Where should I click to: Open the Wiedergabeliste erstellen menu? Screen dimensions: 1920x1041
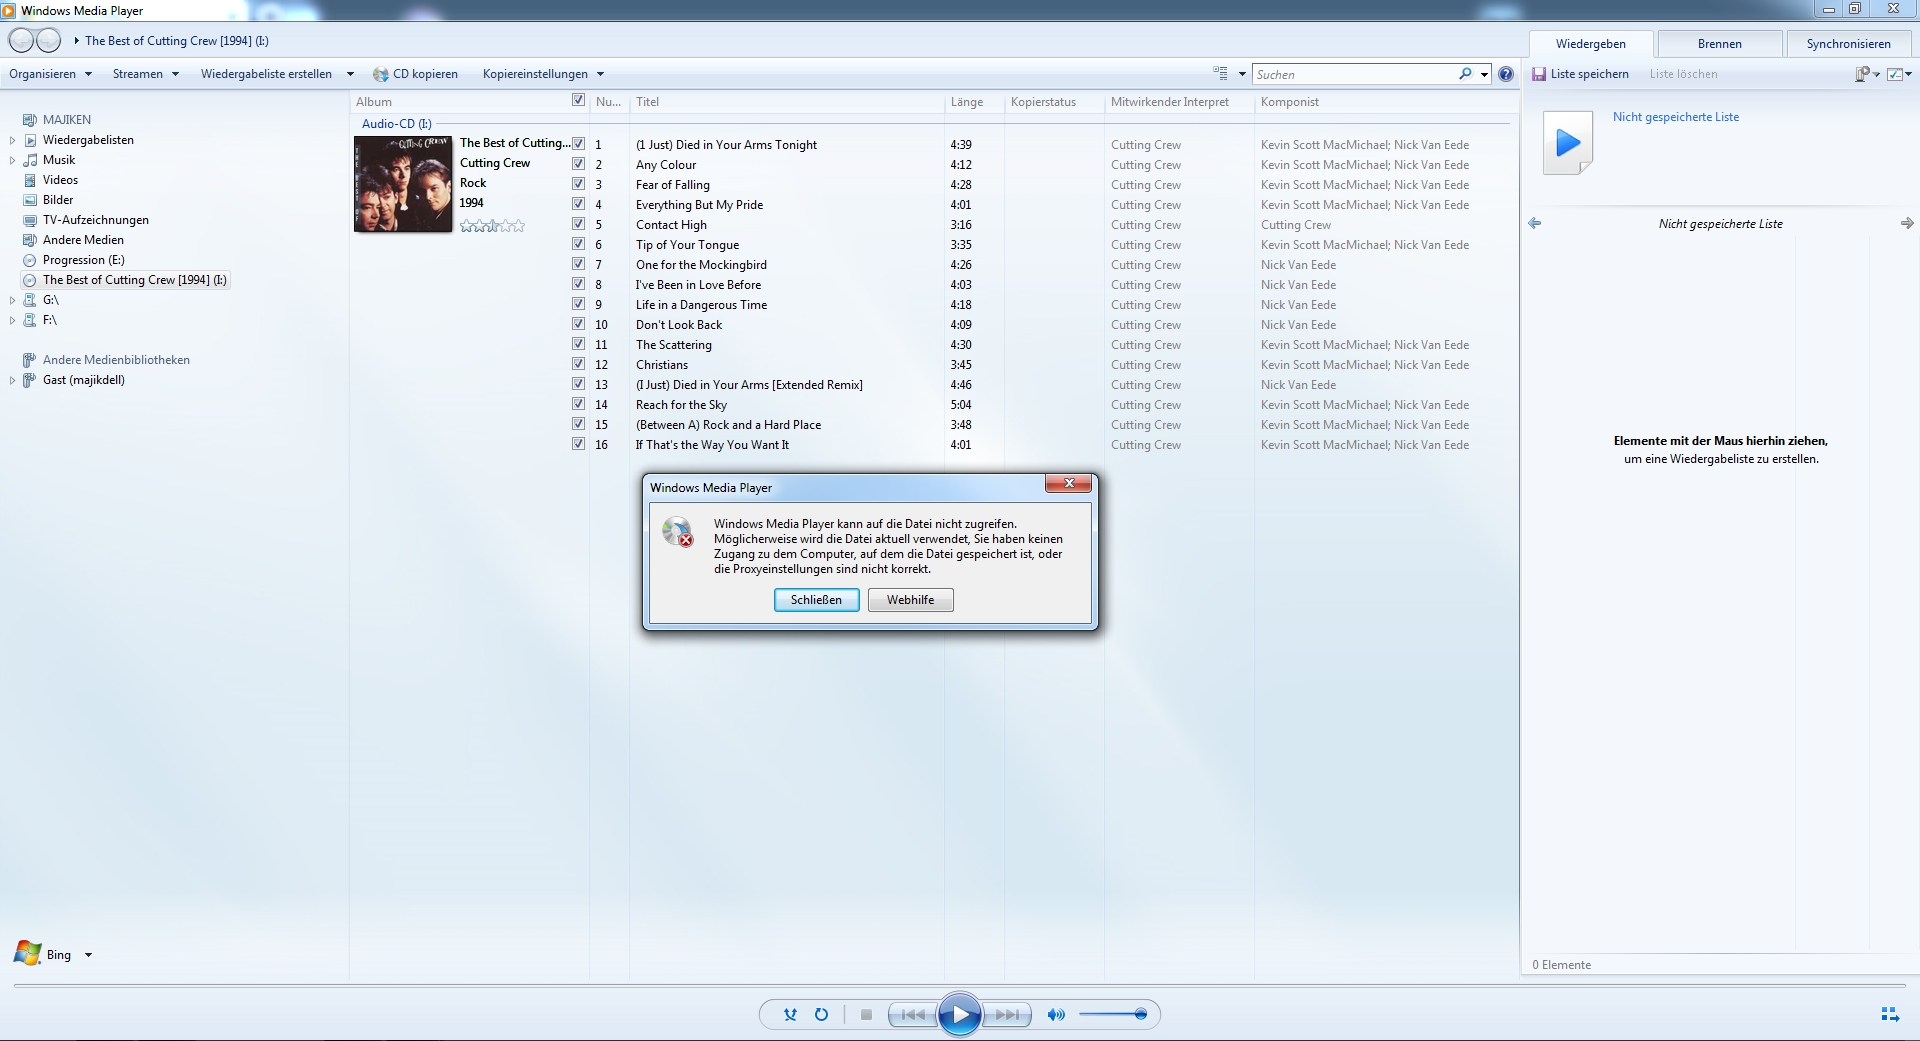277,74
